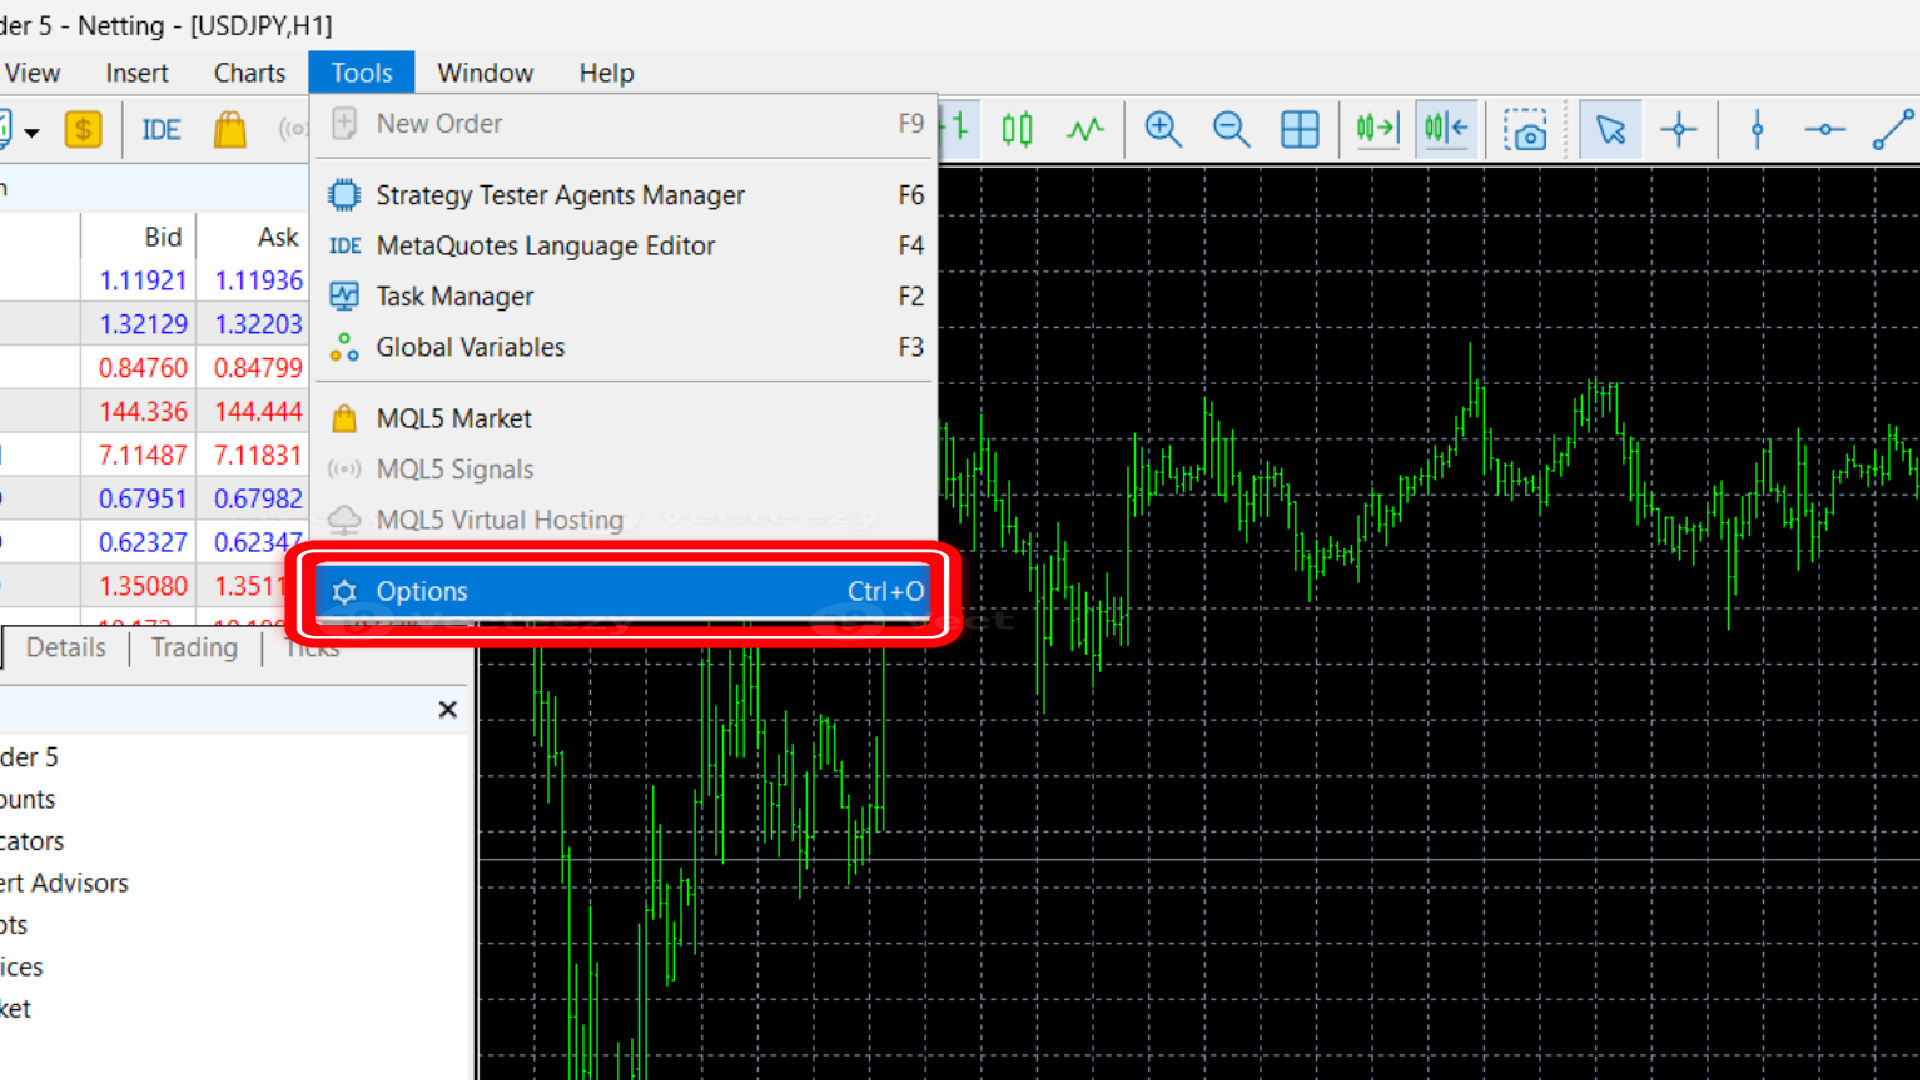Tile windows grid icon
This screenshot has width=1920, height=1080.
[x=1300, y=129]
